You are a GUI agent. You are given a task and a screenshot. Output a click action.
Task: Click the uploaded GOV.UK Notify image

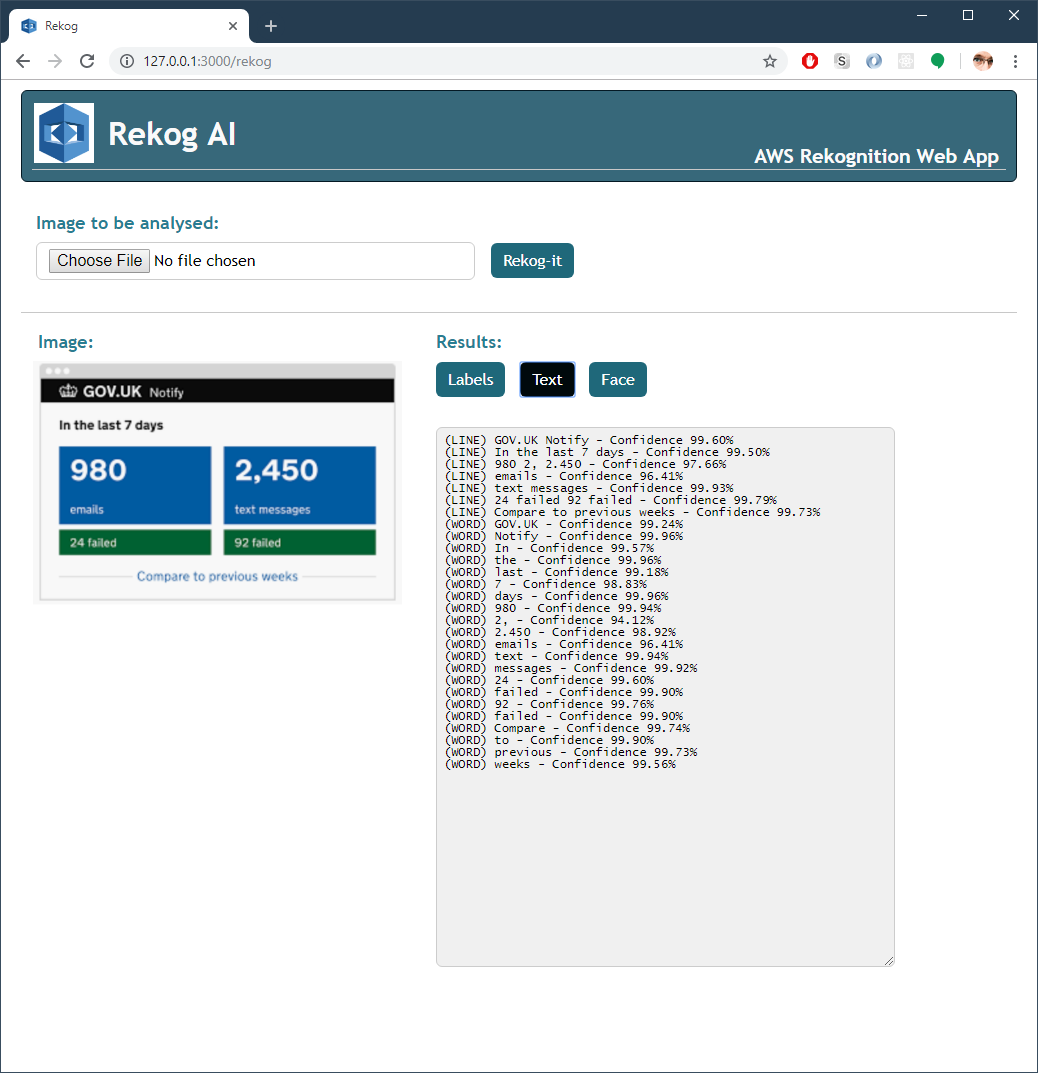(x=218, y=482)
